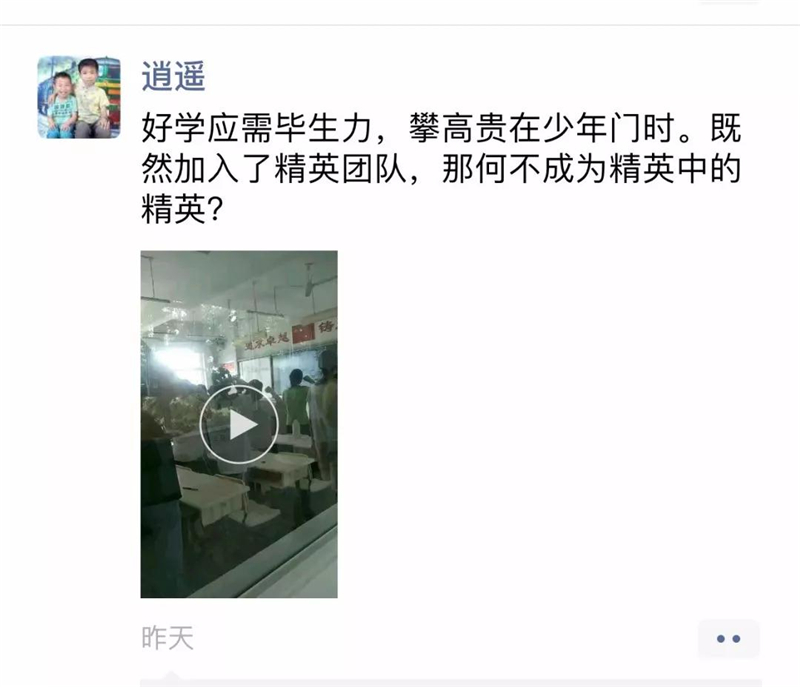Open 逍遥's profile avatar
The height and width of the screenshot is (687, 800).
pyautogui.click(x=79, y=97)
